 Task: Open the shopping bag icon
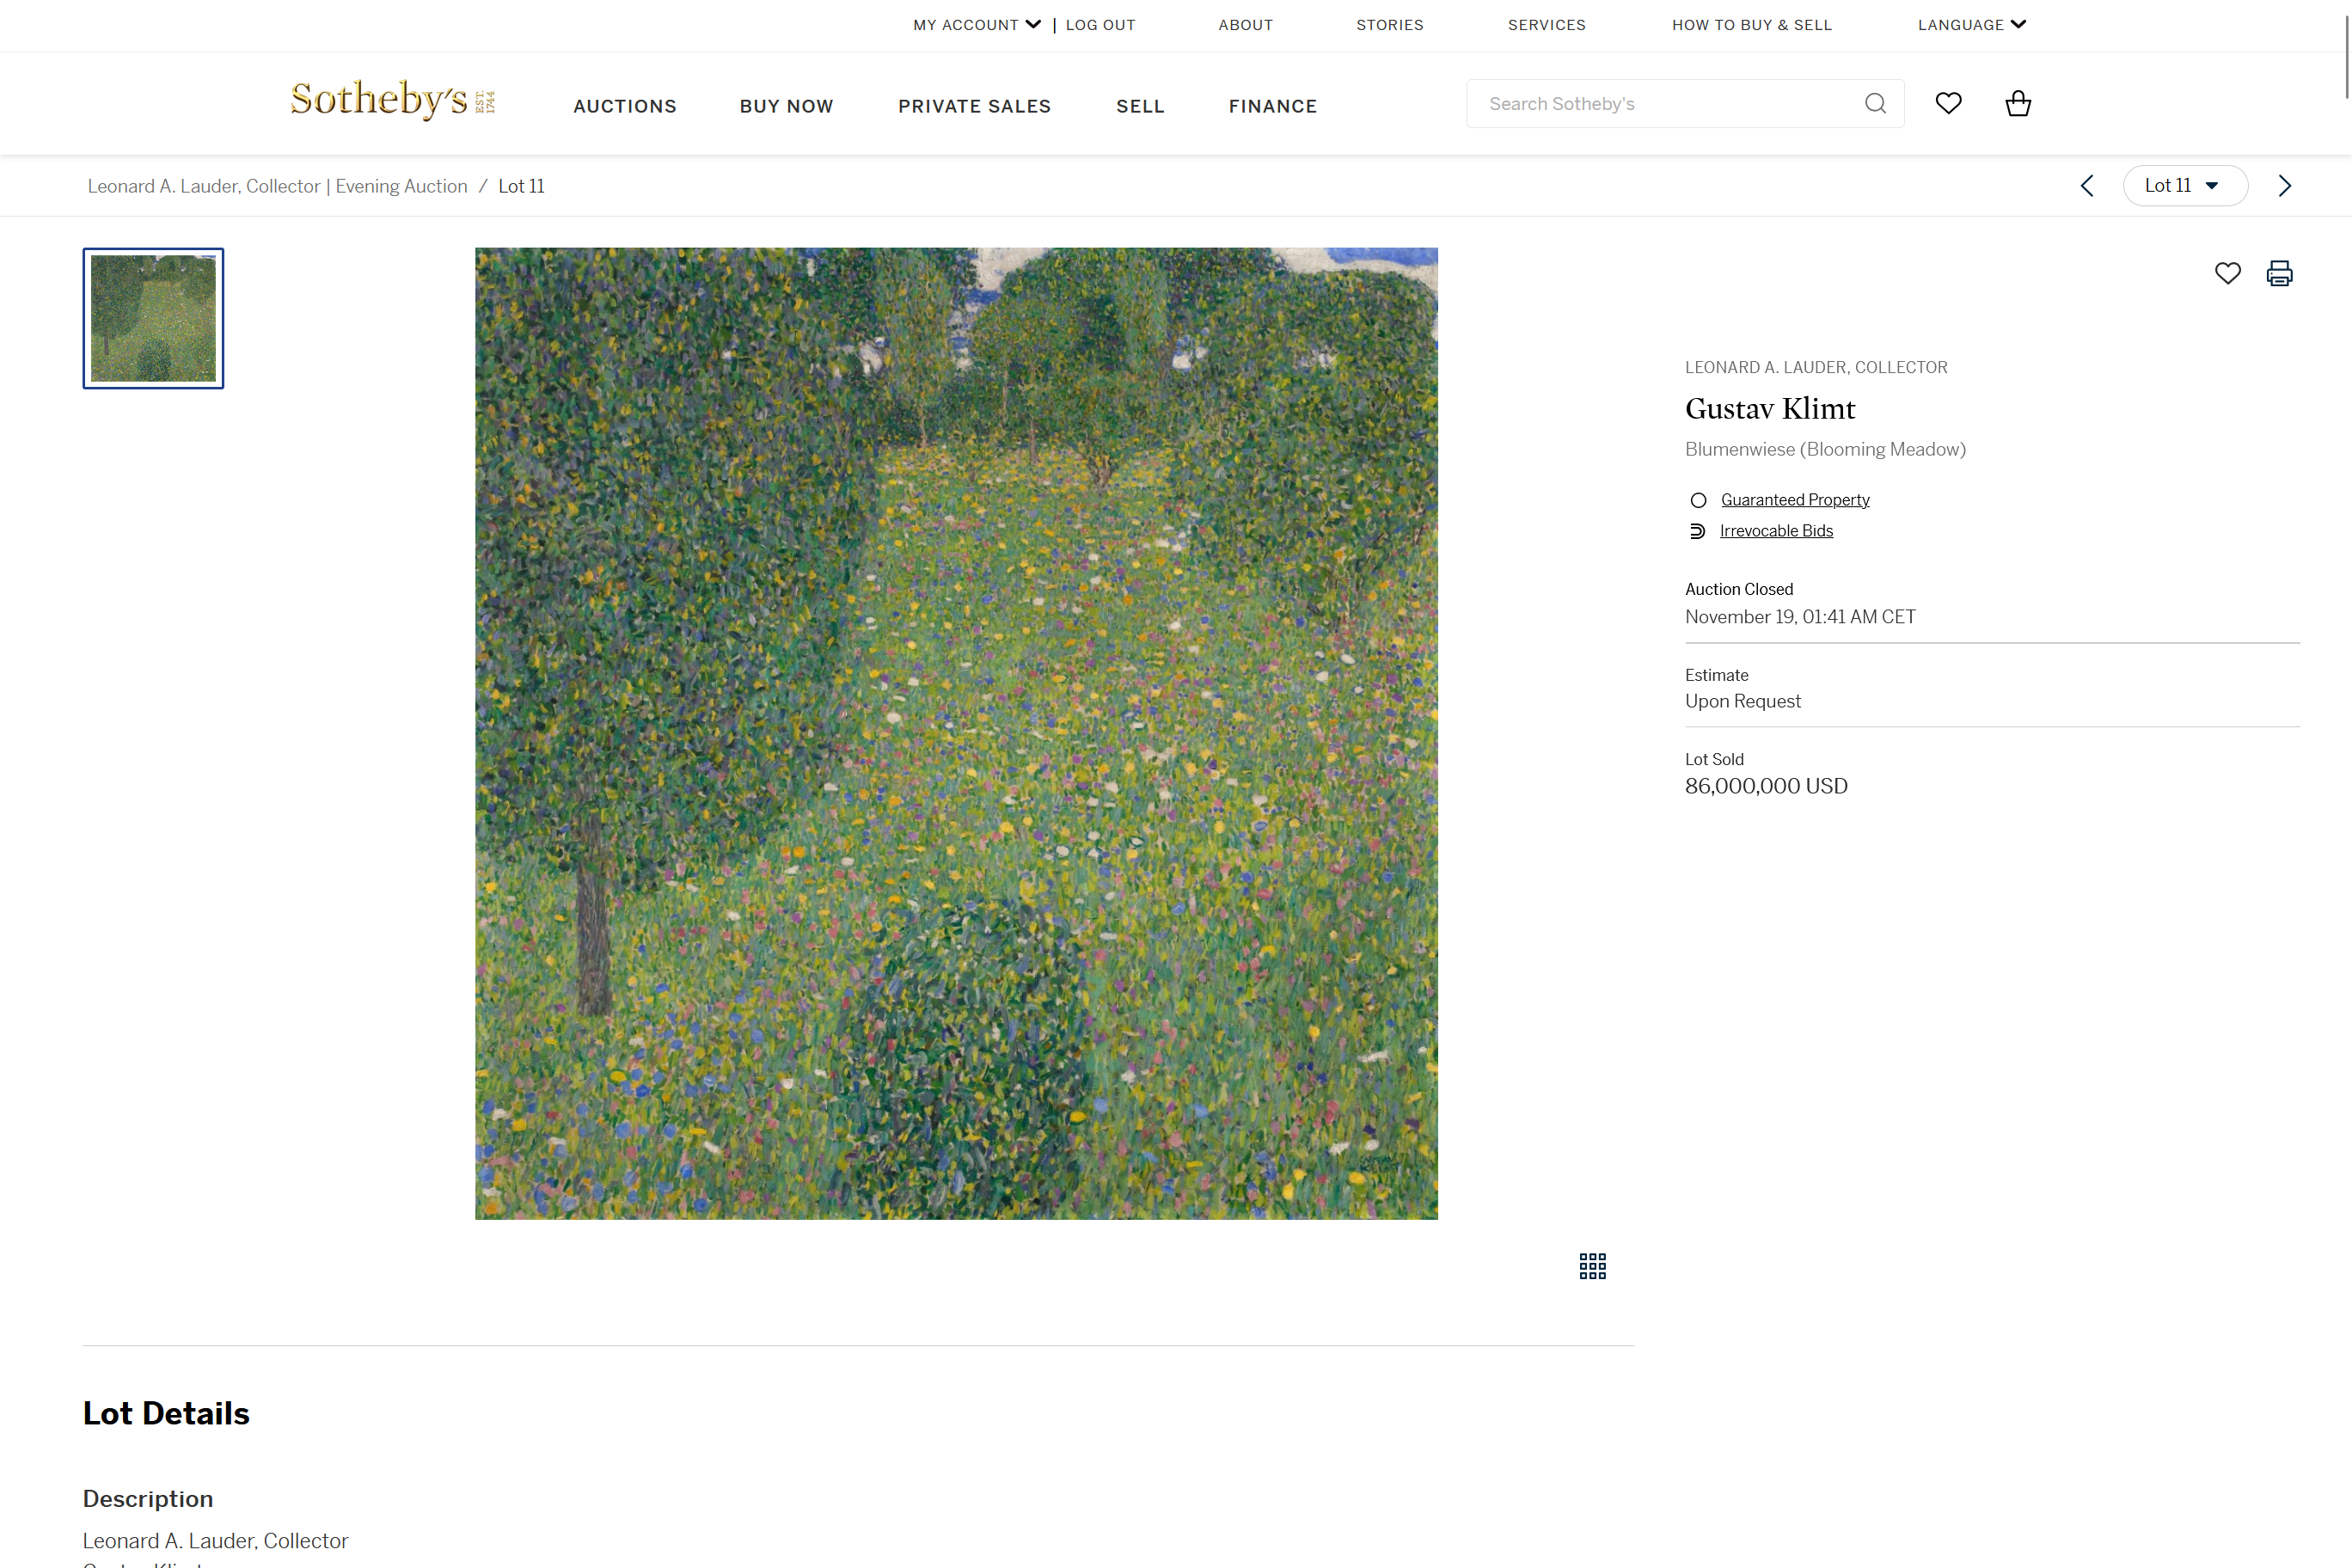(2018, 103)
